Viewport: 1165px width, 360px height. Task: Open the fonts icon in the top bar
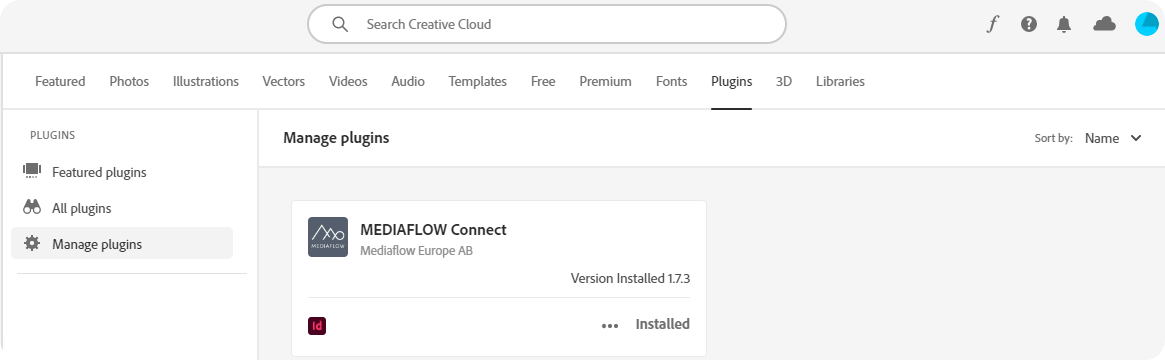click(x=992, y=24)
